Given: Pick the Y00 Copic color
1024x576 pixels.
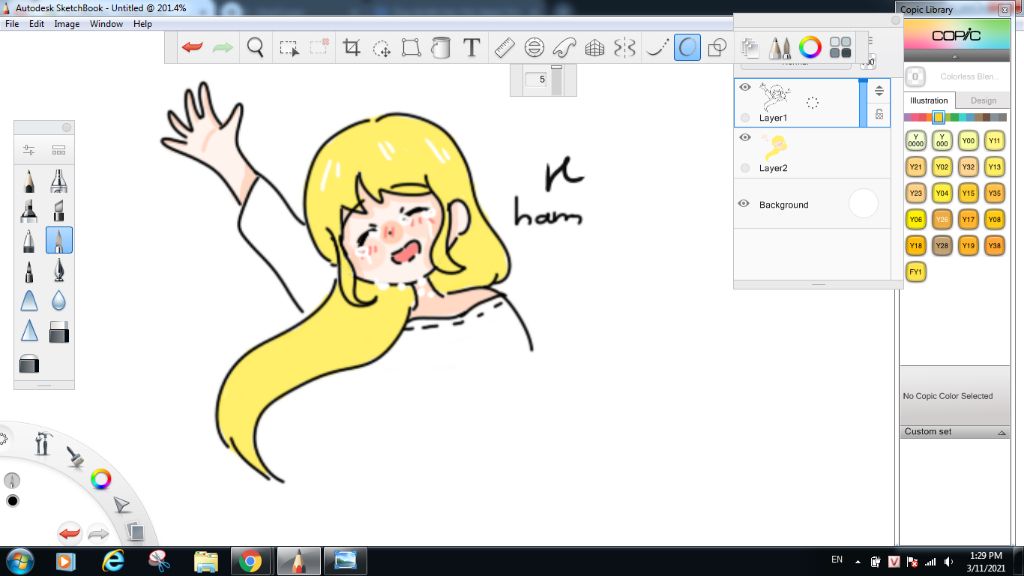Looking at the screenshot, I should click(x=968, y=140).
